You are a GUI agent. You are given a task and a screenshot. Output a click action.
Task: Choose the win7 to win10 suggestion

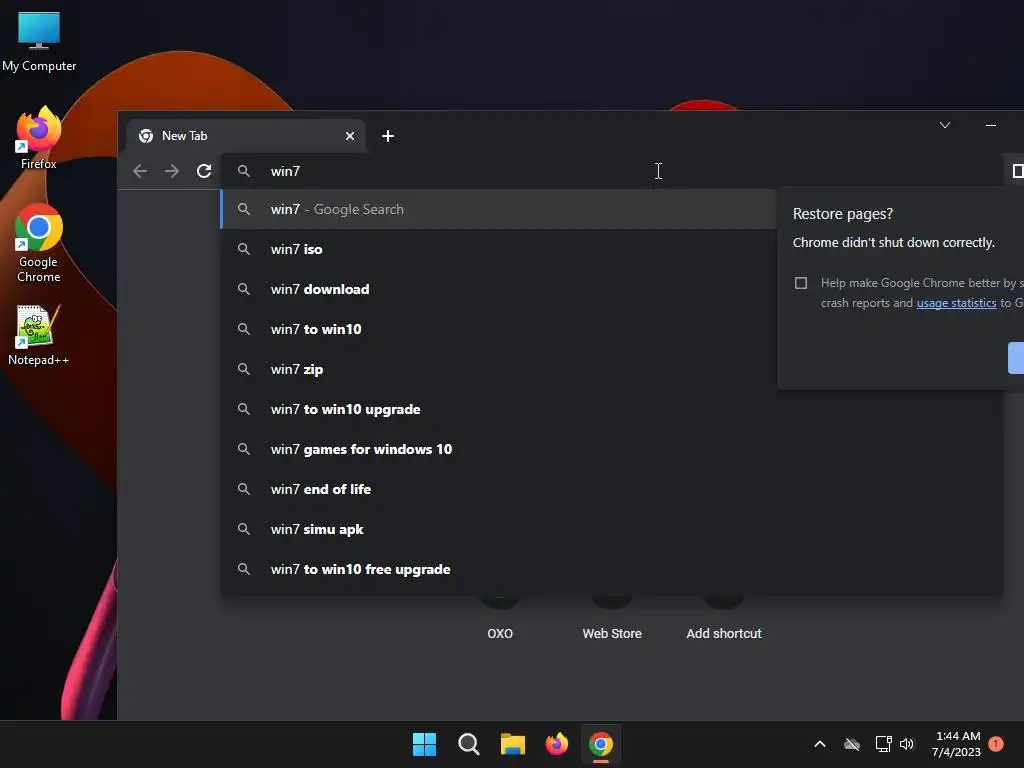tap(499, 329)
